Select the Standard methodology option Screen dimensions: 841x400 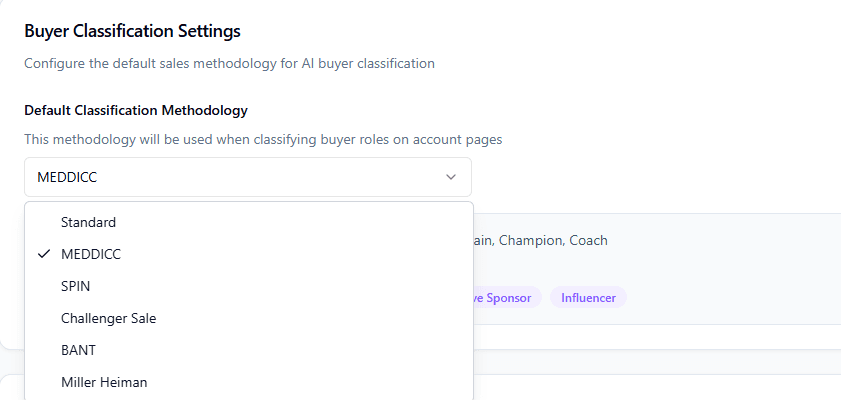pyautogui.click(x=88, y=222)
